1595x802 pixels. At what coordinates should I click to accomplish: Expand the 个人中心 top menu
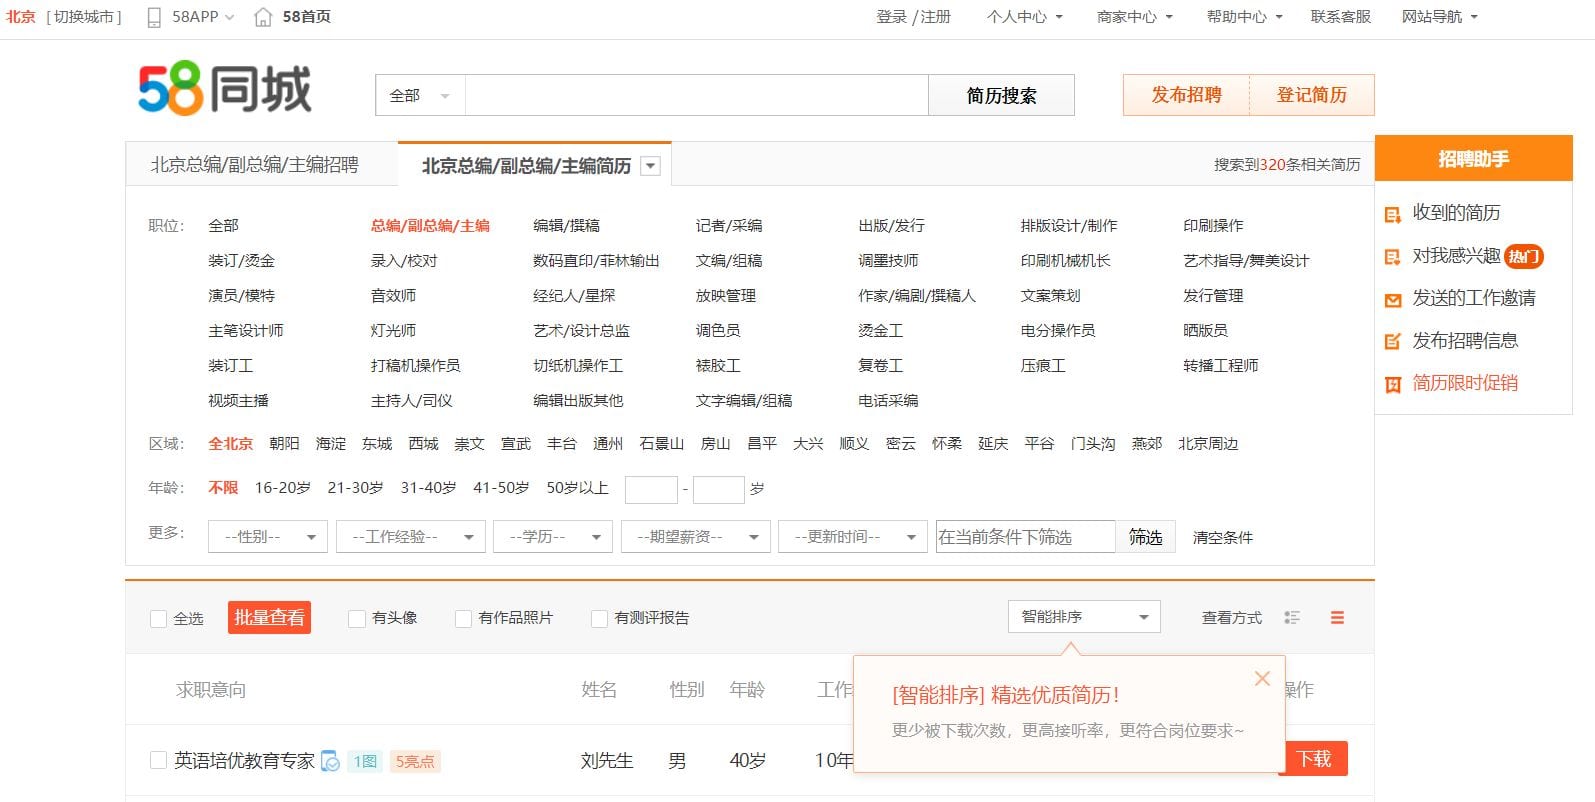[x=1025, y=17]
